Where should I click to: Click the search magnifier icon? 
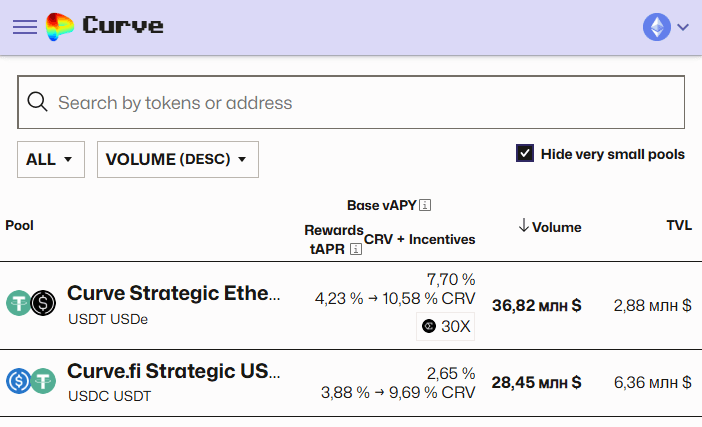37,102
